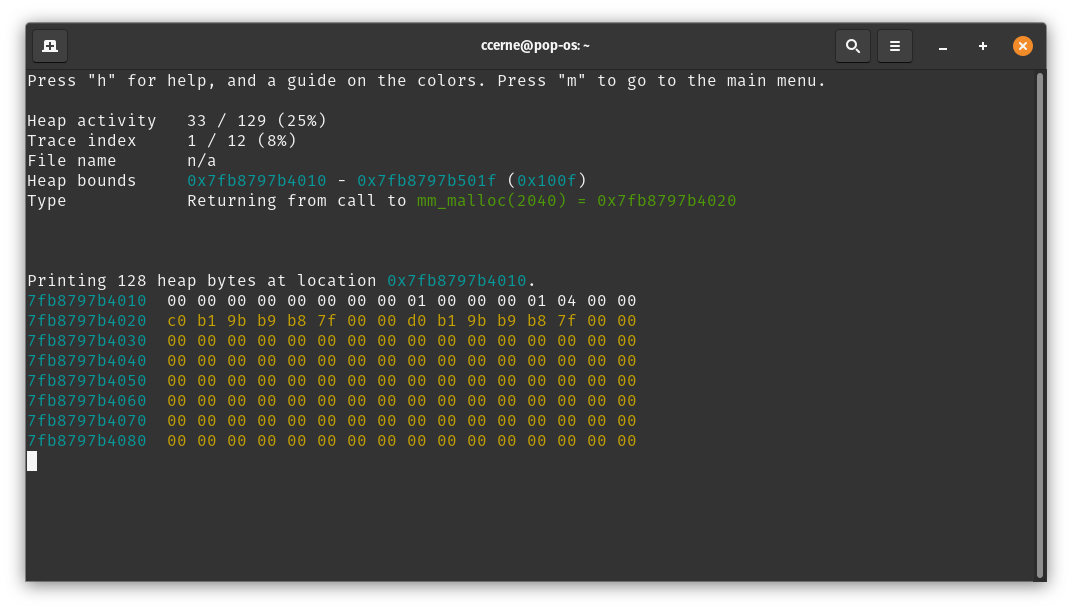Open the terminal search

point(853,46)
